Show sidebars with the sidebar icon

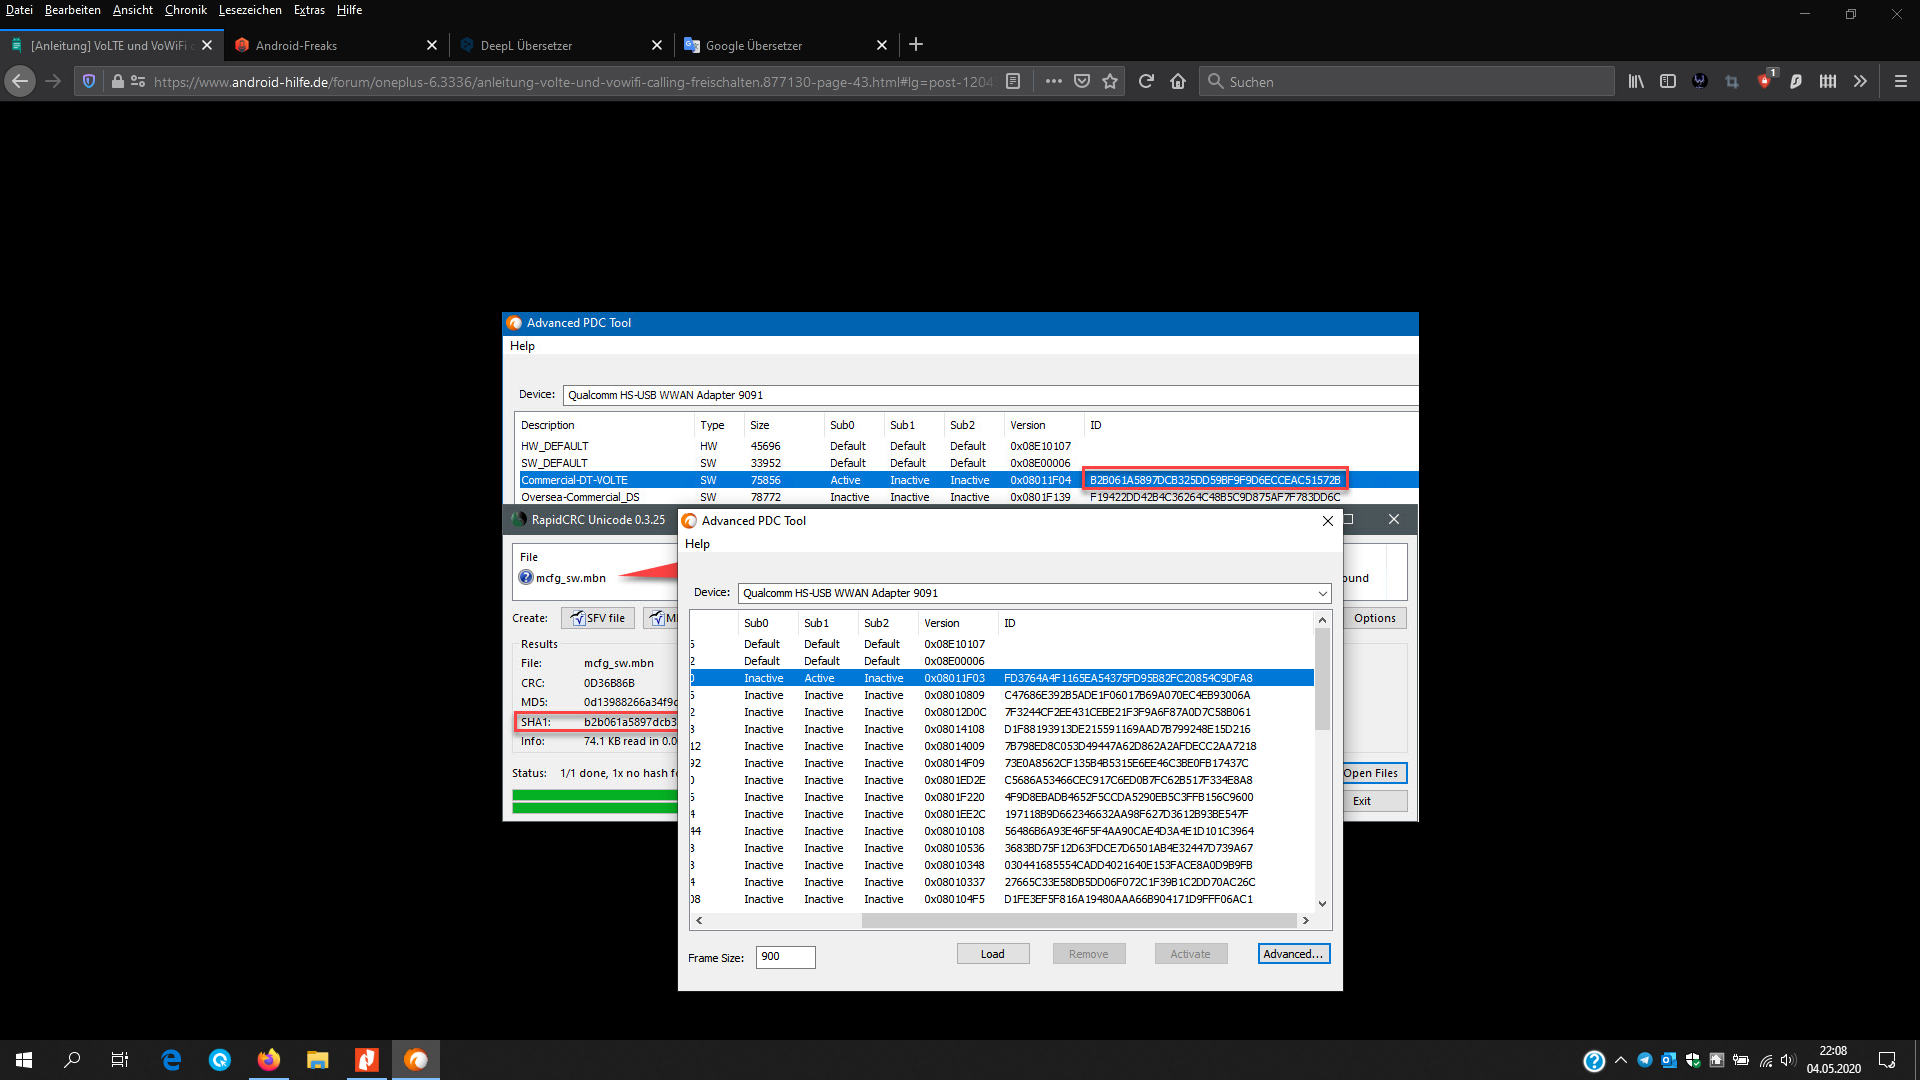1668,81
